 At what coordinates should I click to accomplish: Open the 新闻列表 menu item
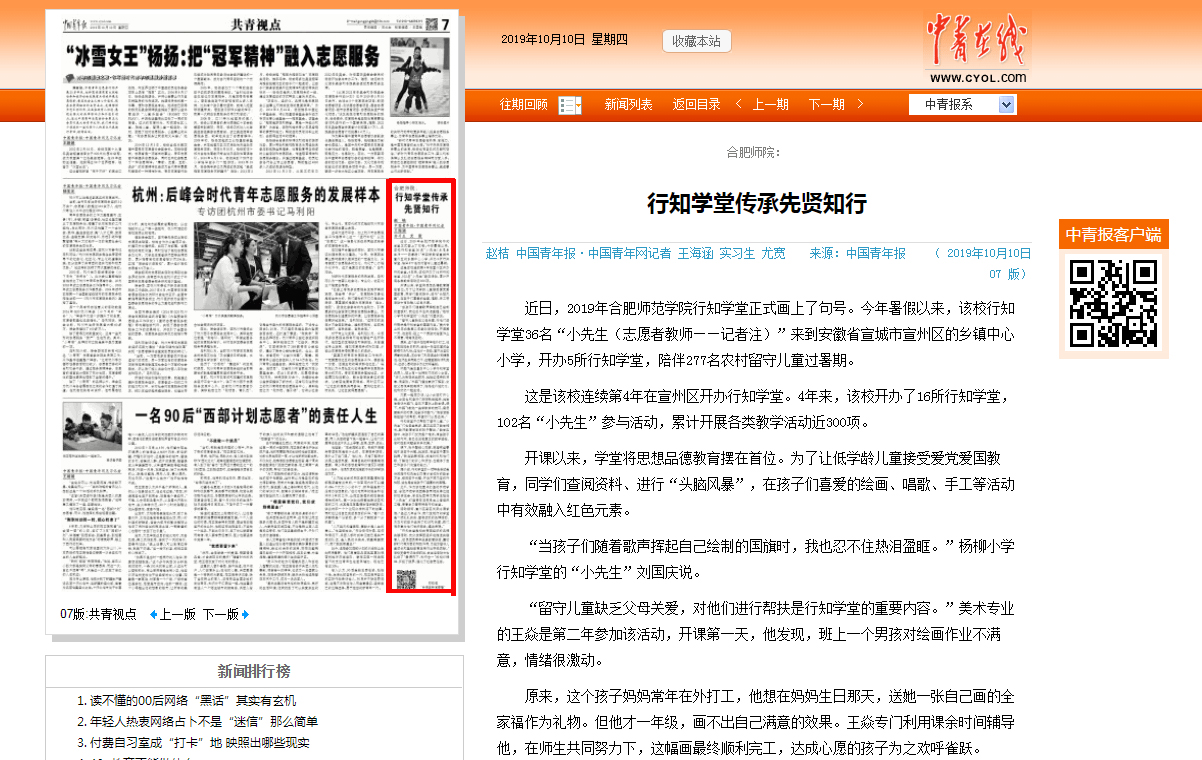coord(628,104)
